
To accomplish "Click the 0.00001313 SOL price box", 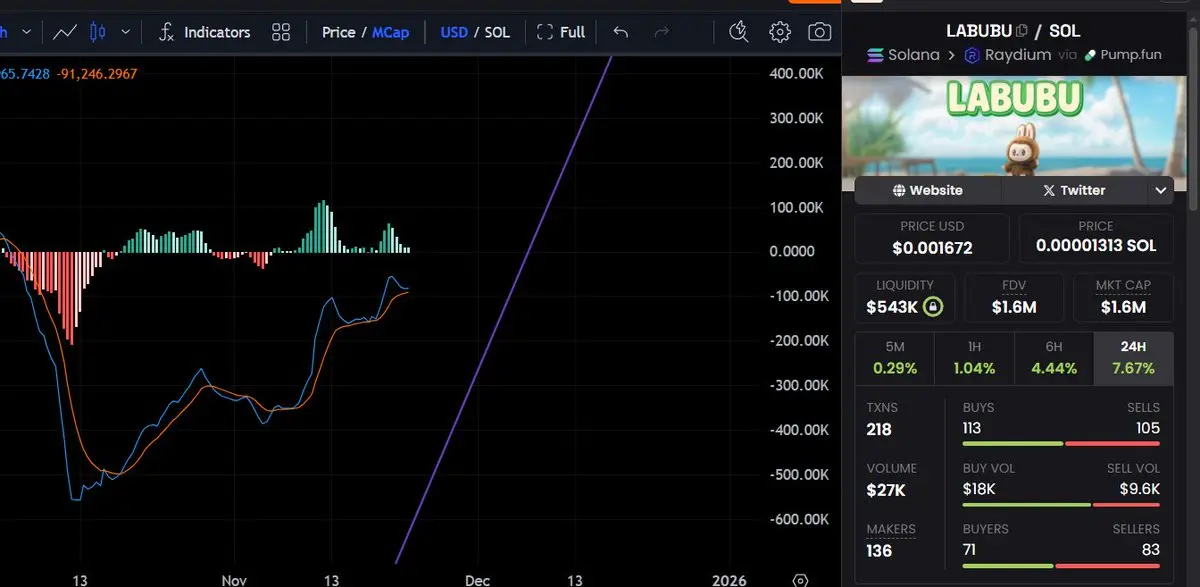I will (1096, 237).
